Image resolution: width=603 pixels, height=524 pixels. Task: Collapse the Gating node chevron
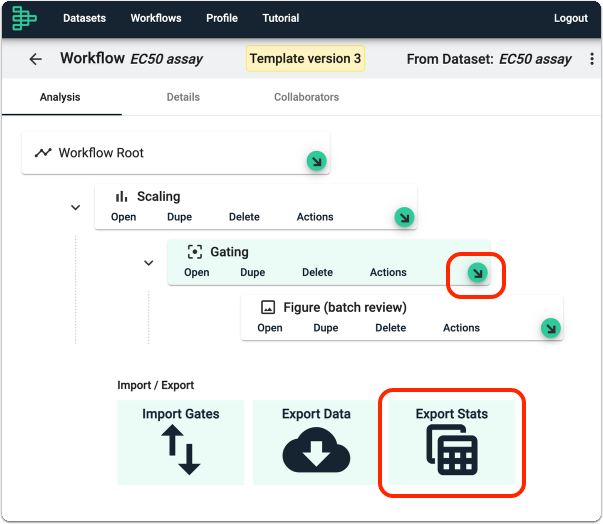148,263
